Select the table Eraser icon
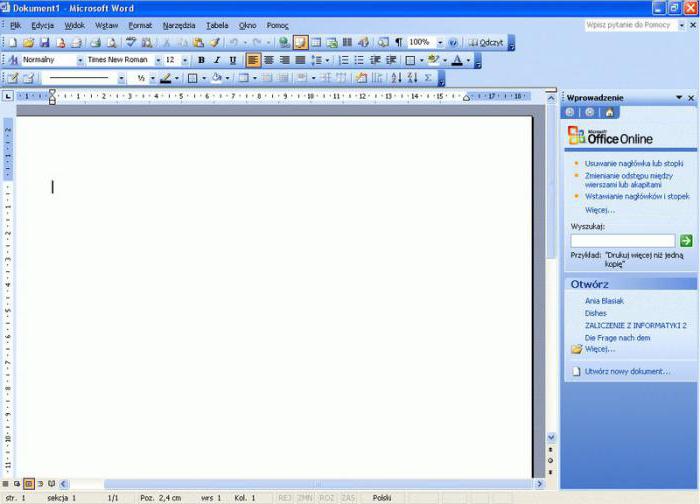The height and width of the screenshot is (504, 700). 28,78
